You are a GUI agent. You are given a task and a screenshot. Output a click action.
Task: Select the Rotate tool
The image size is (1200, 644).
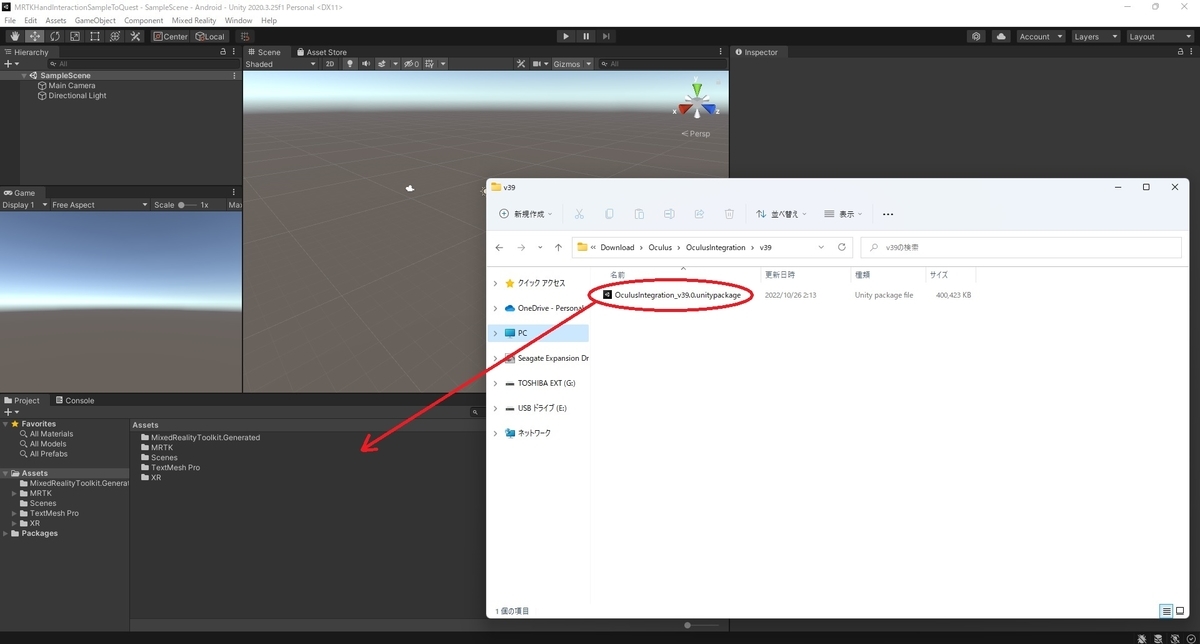point(55,36)
